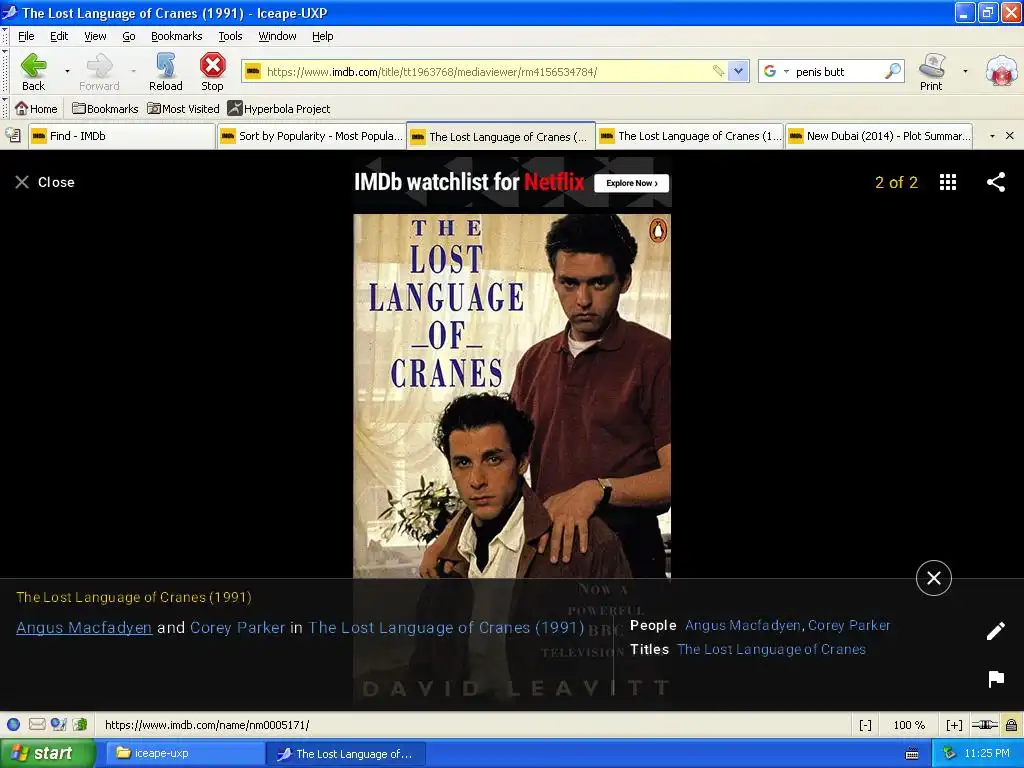Click the address bar URL field

(x=487, y=71)
